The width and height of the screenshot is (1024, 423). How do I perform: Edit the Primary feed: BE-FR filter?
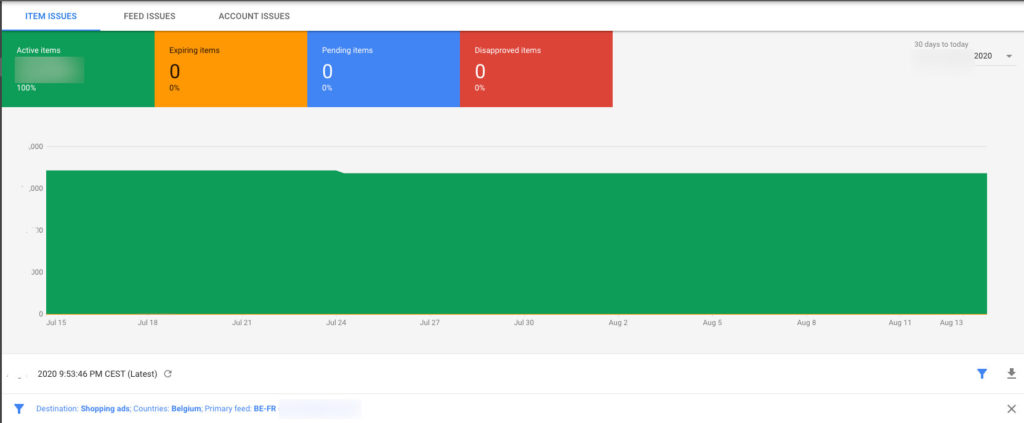tap(241, 409)
